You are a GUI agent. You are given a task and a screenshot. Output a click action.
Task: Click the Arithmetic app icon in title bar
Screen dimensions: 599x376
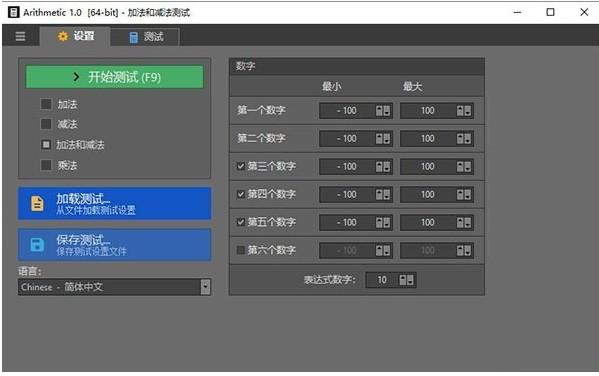pyautogui.click(x=13, y=12)
